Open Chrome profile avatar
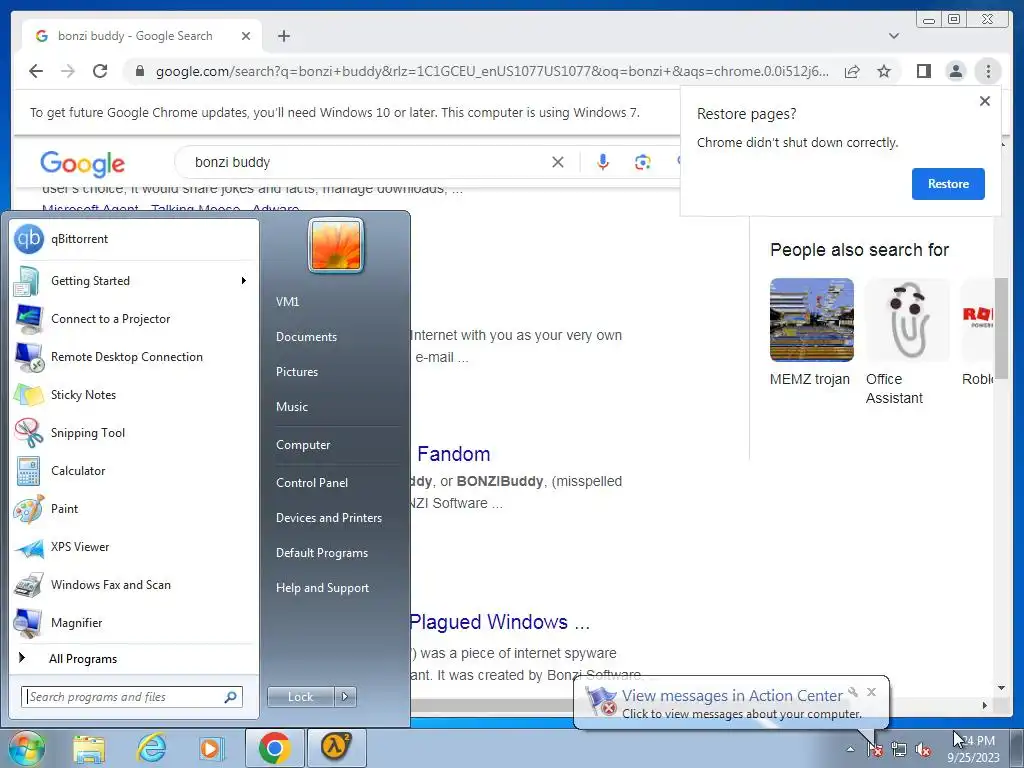This screenshot has height=768, width=1024. pos(955,71)
